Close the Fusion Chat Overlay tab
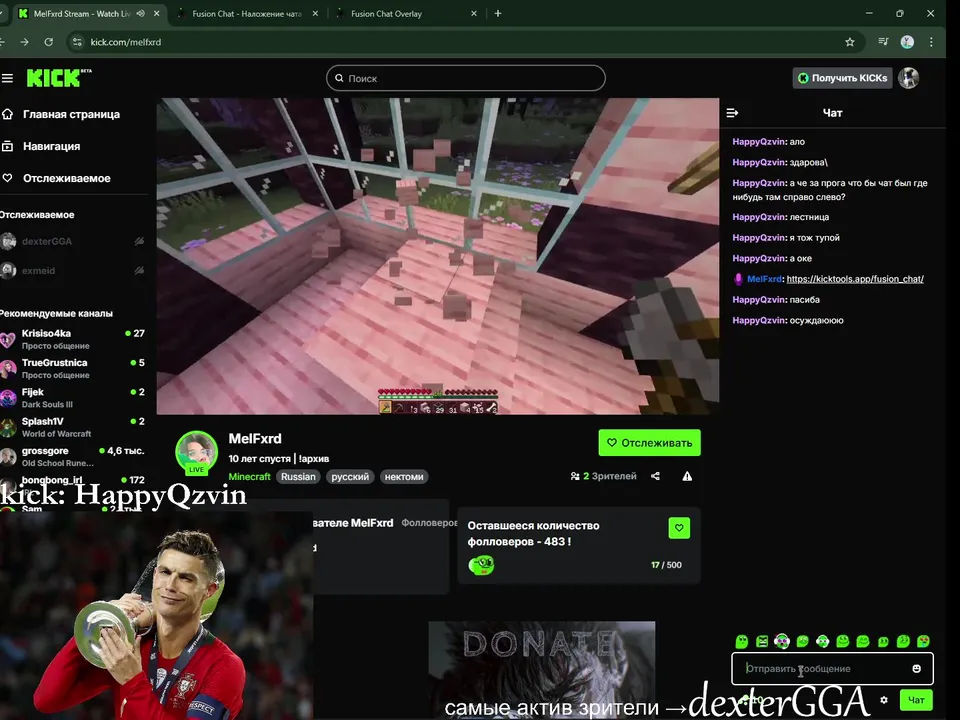This screenshot has height=720, width=960. (x=473, y=13)
